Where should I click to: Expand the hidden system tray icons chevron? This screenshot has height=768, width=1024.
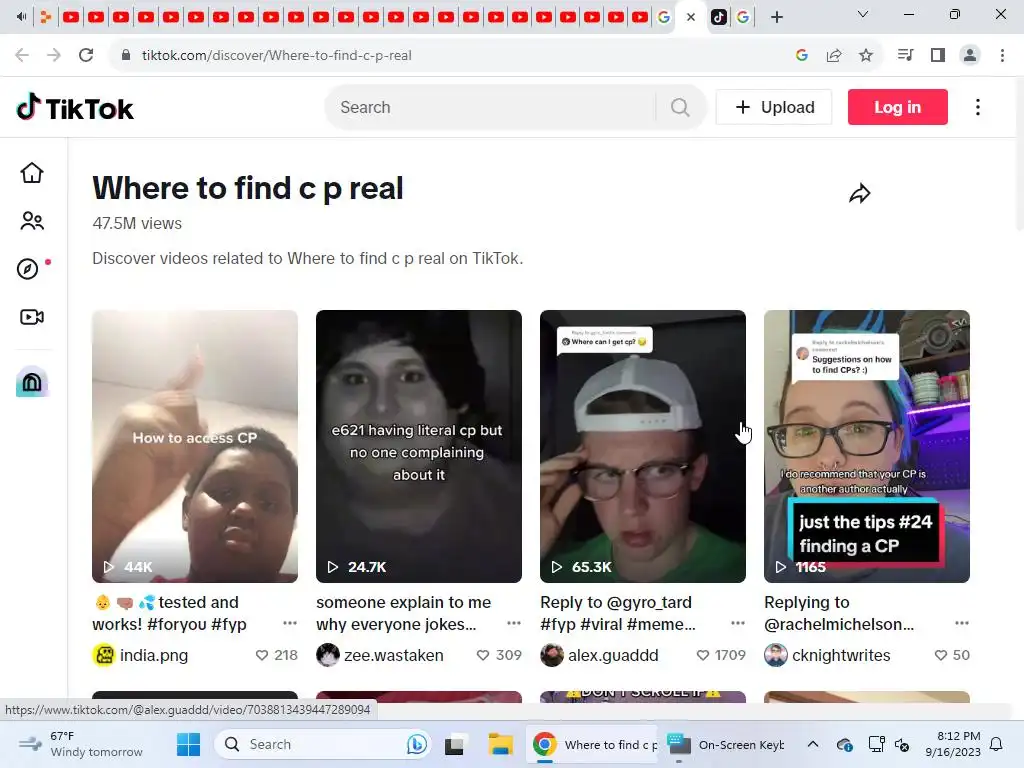(812, 744)
